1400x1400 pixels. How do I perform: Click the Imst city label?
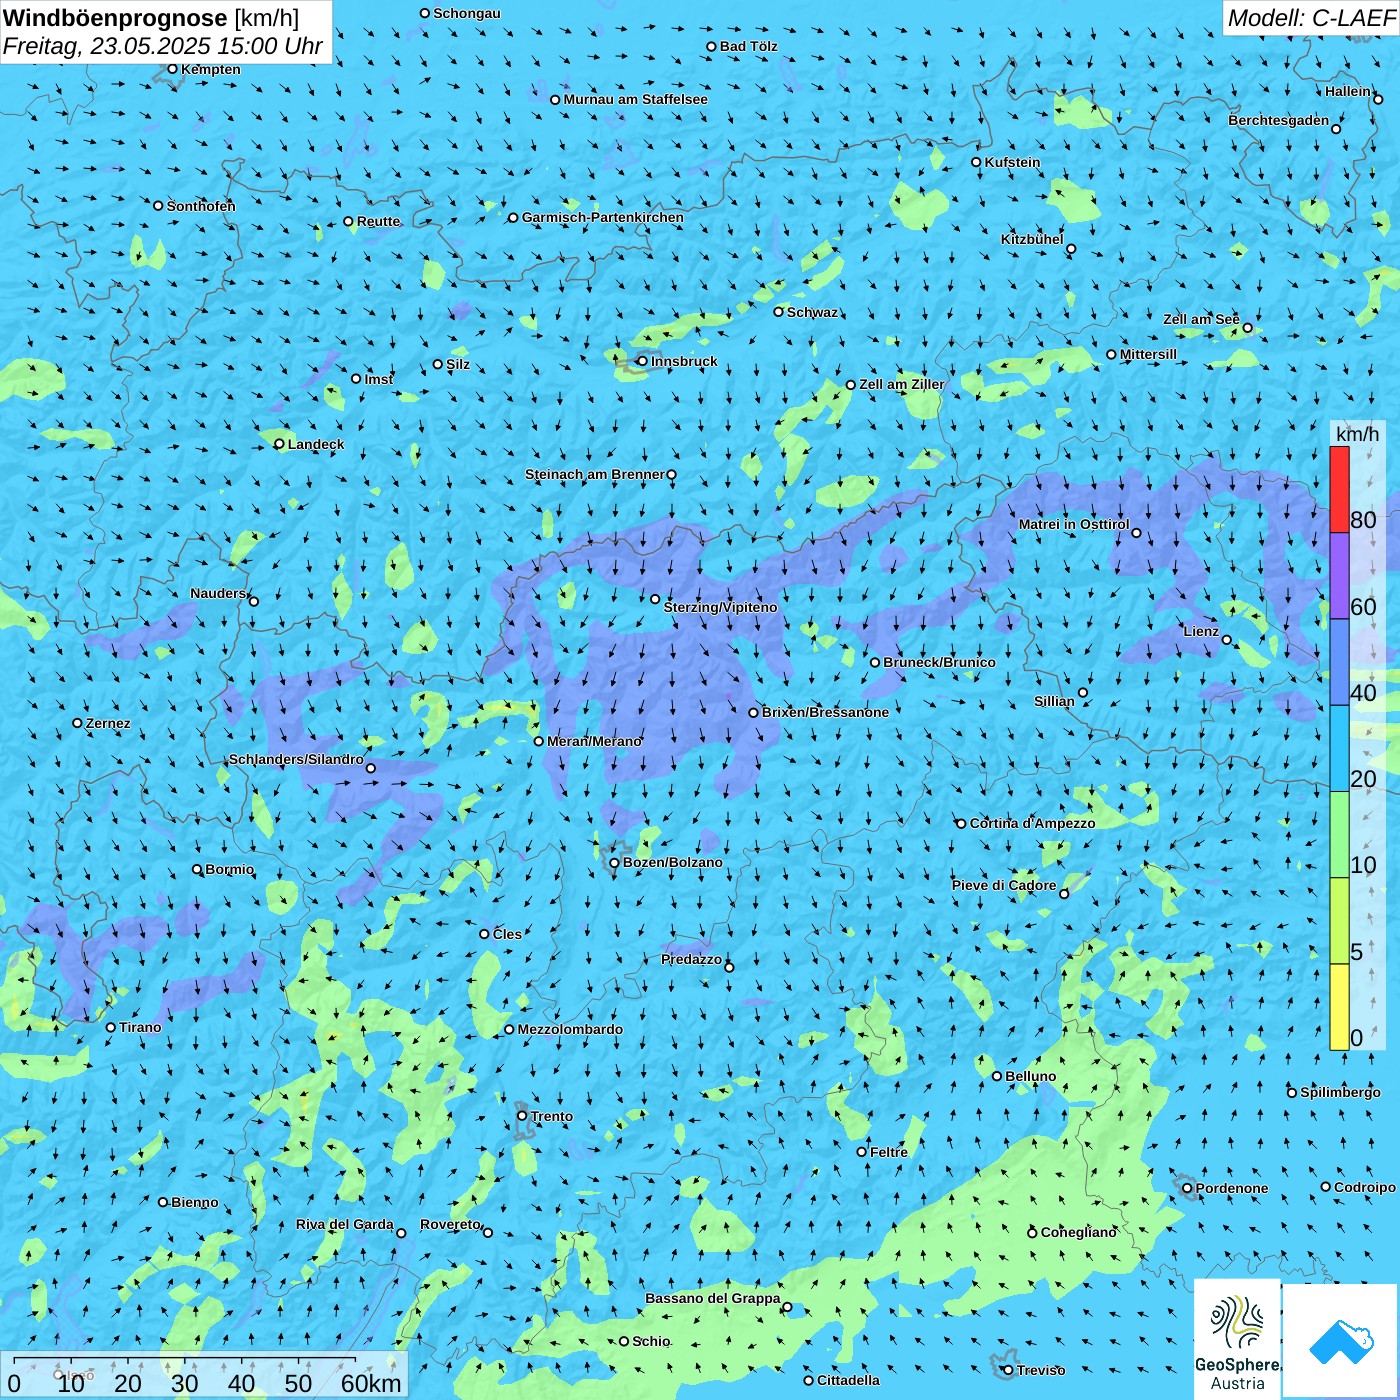click(x=379, y=379)
